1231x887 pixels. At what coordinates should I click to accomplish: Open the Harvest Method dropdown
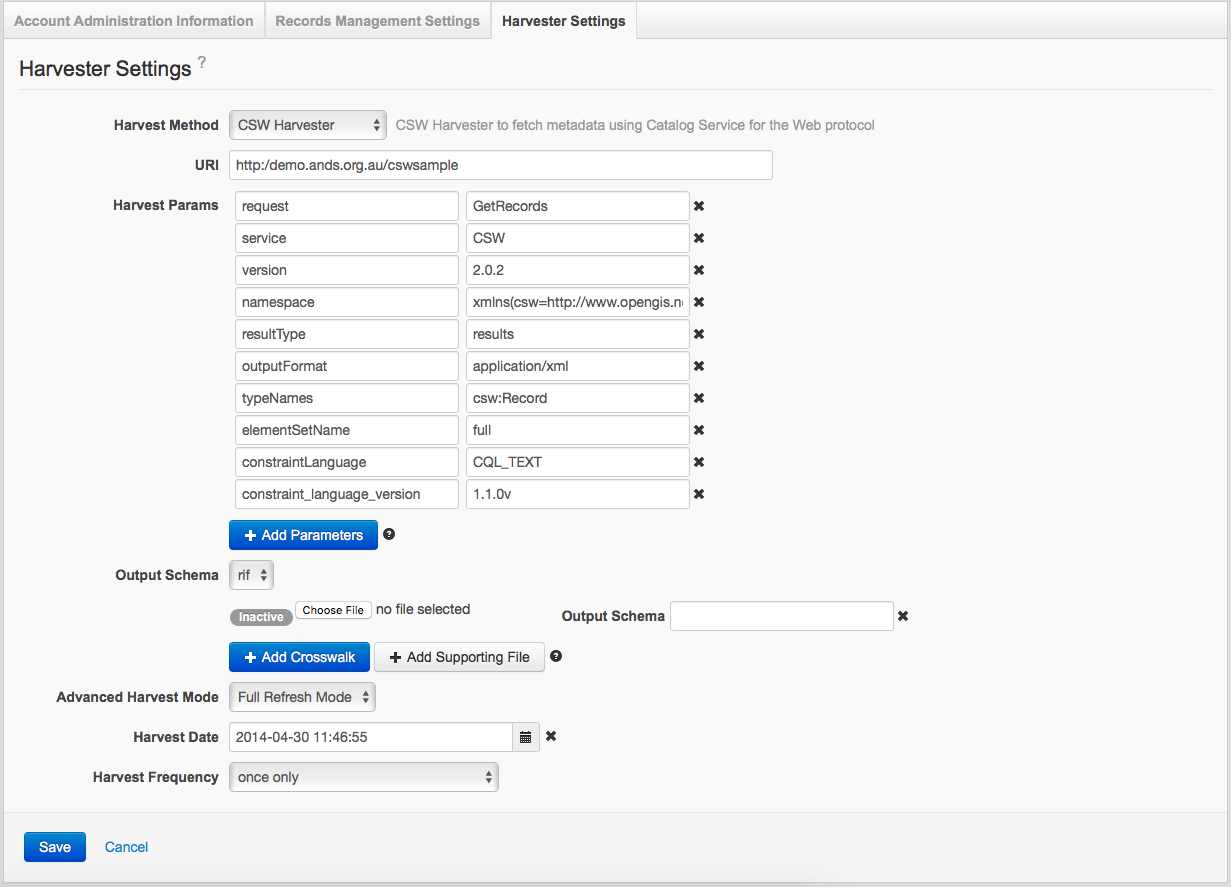pos(307,125)
